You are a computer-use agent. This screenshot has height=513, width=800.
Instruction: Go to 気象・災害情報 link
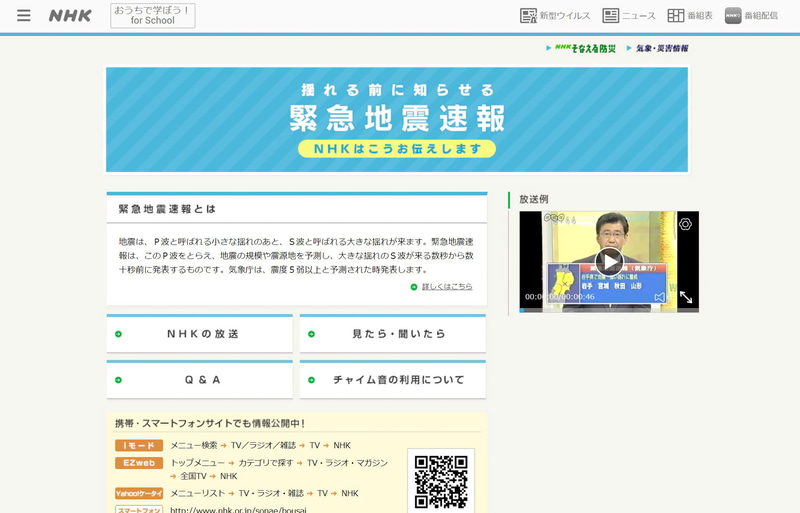(662, 48)
